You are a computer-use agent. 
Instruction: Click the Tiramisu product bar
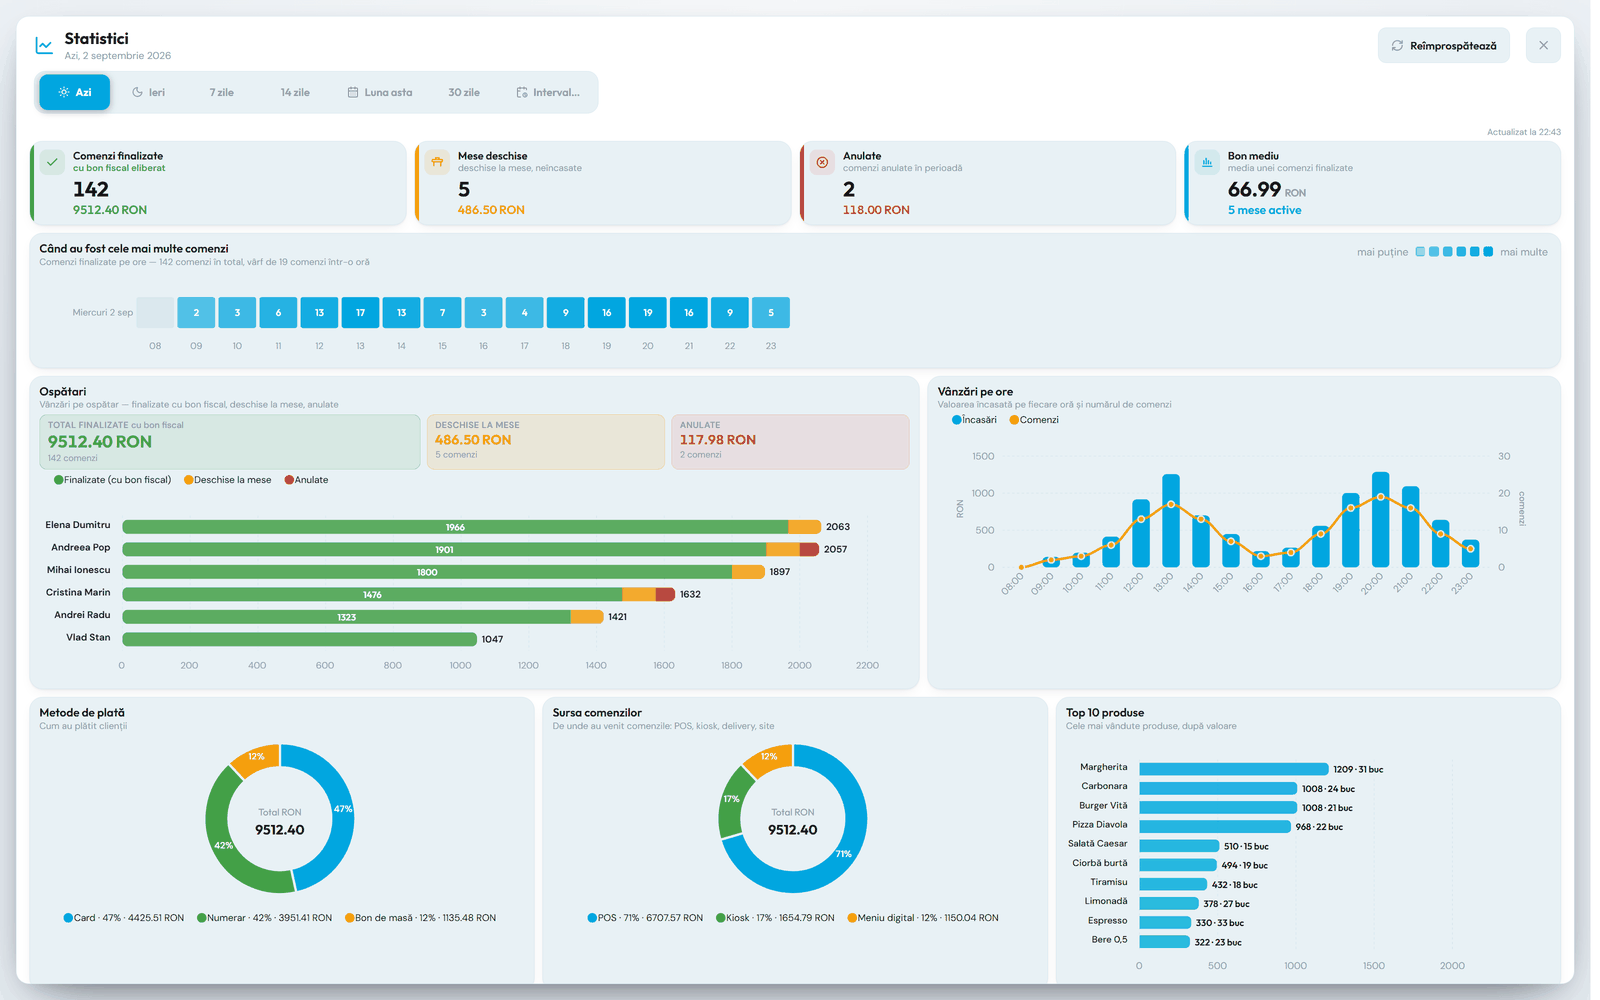coord(1173,884)
